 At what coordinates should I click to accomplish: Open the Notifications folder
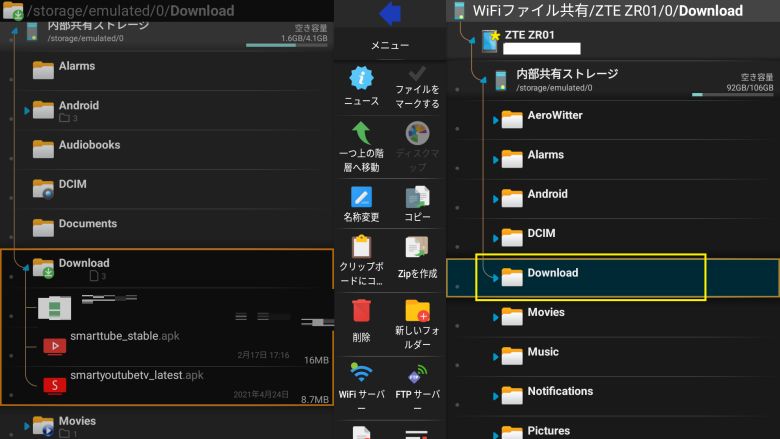(x=613, y=396)
